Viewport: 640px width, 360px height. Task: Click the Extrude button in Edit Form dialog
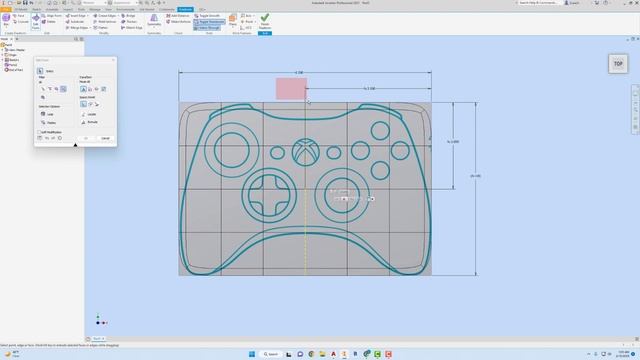pyautogui.click(x=89, y=122)
